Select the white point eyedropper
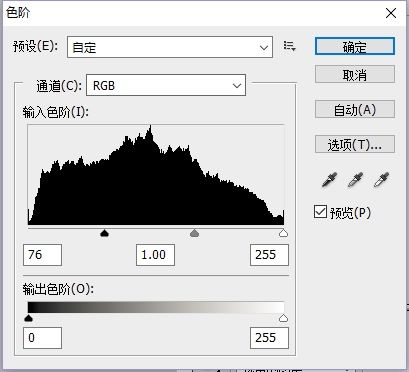Viewport: 409px width, 372px height. point(381,180)
